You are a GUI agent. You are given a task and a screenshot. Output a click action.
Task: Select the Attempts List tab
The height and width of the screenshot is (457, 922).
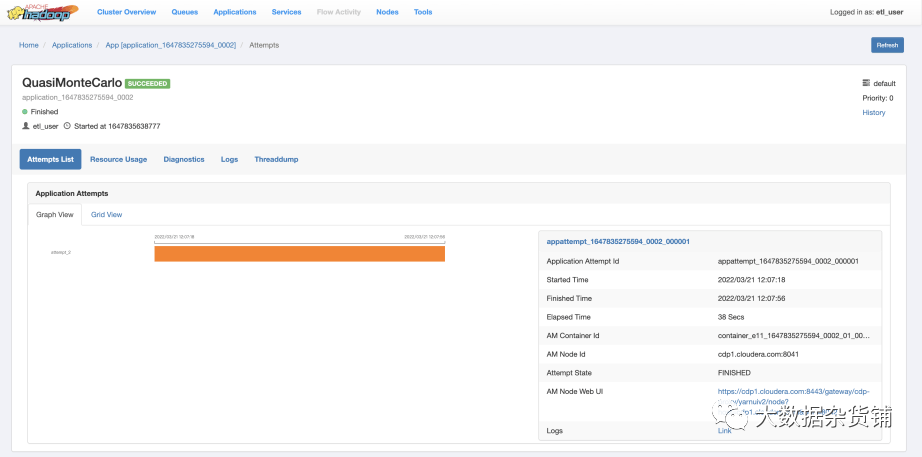51,159
